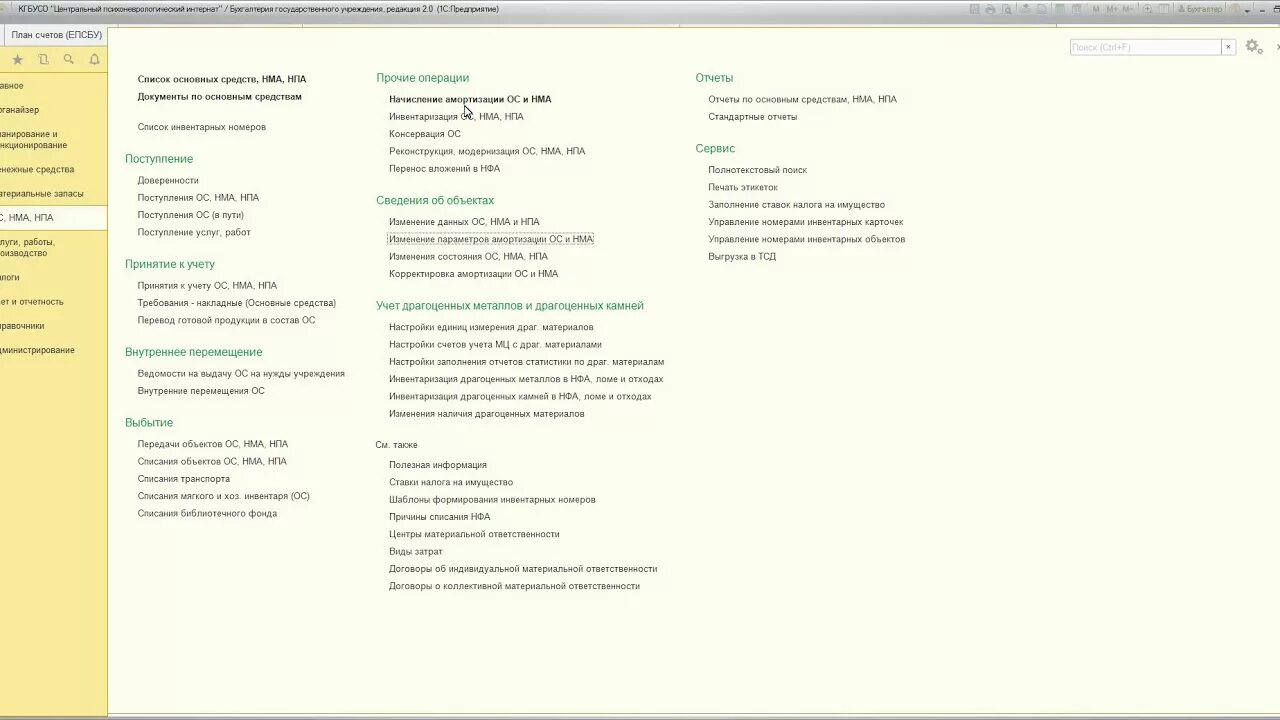Open Поступления услуг, работ

[x=194, y=232]
